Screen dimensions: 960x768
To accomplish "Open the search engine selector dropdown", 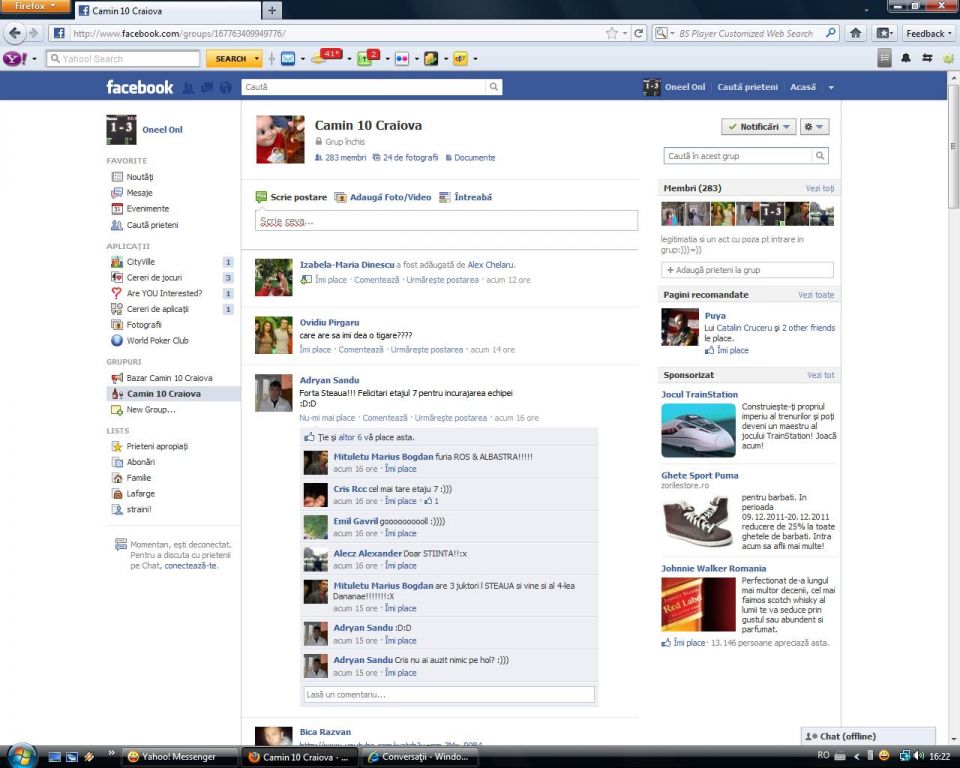I will click(x=664, y=33).
